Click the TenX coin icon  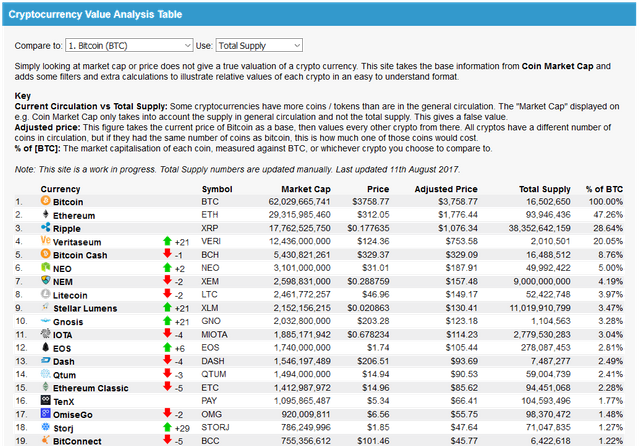tap(45, 400)
